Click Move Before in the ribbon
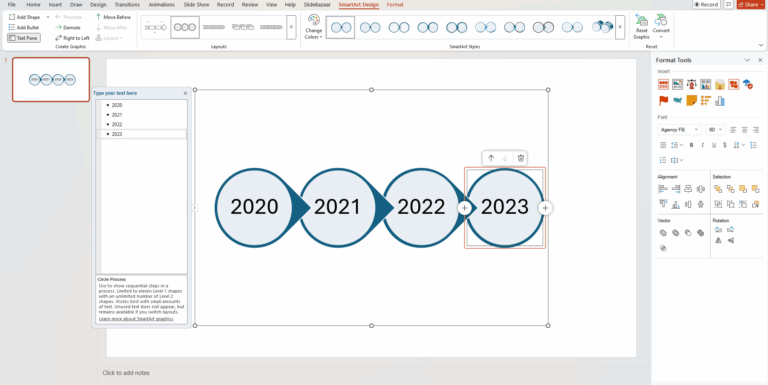This screenshot has width=768, height=385. tap(113, 17)
